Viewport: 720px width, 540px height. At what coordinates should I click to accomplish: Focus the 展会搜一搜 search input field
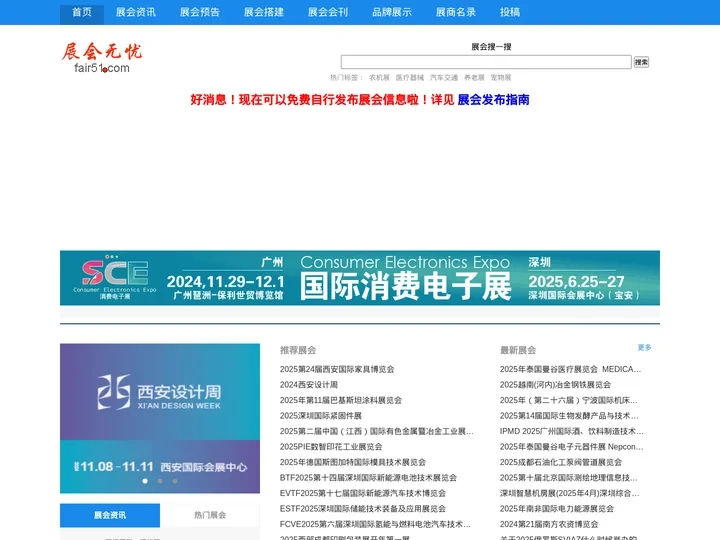tap(486, 62)
